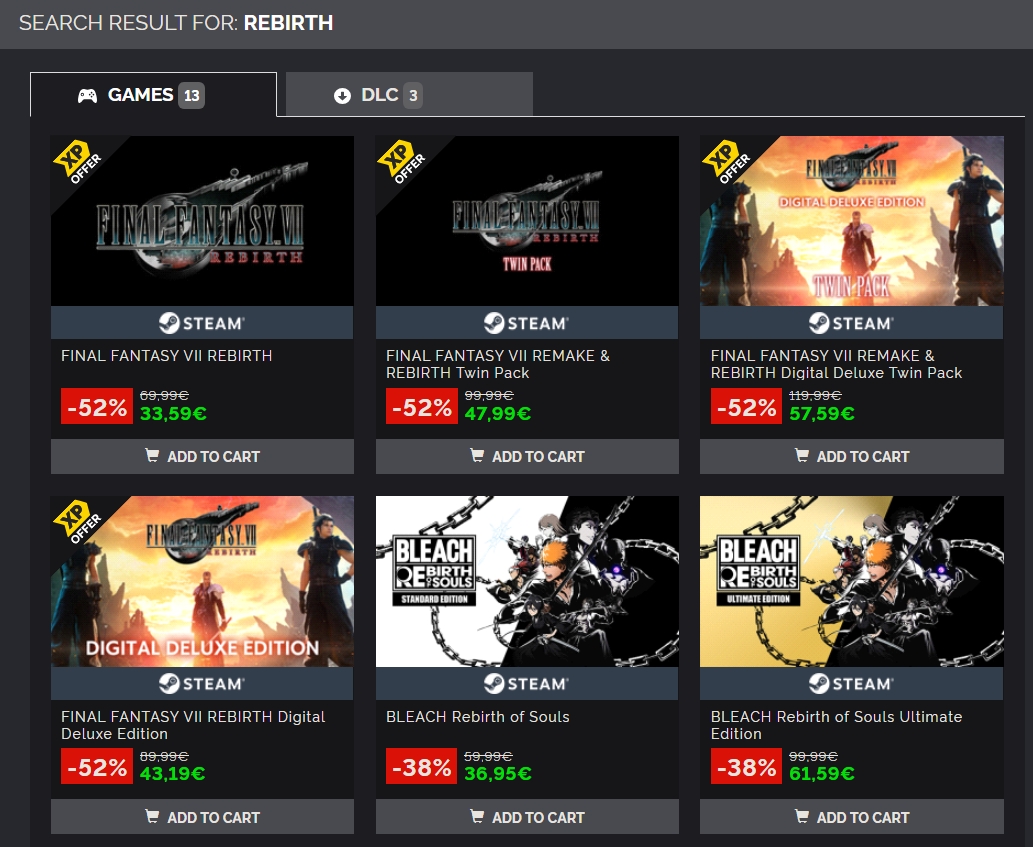Click XP Offer badge on Remake & Rebirth Twin Pack
The height and width of the screenshot is (847, 1033).
(401, 161)
